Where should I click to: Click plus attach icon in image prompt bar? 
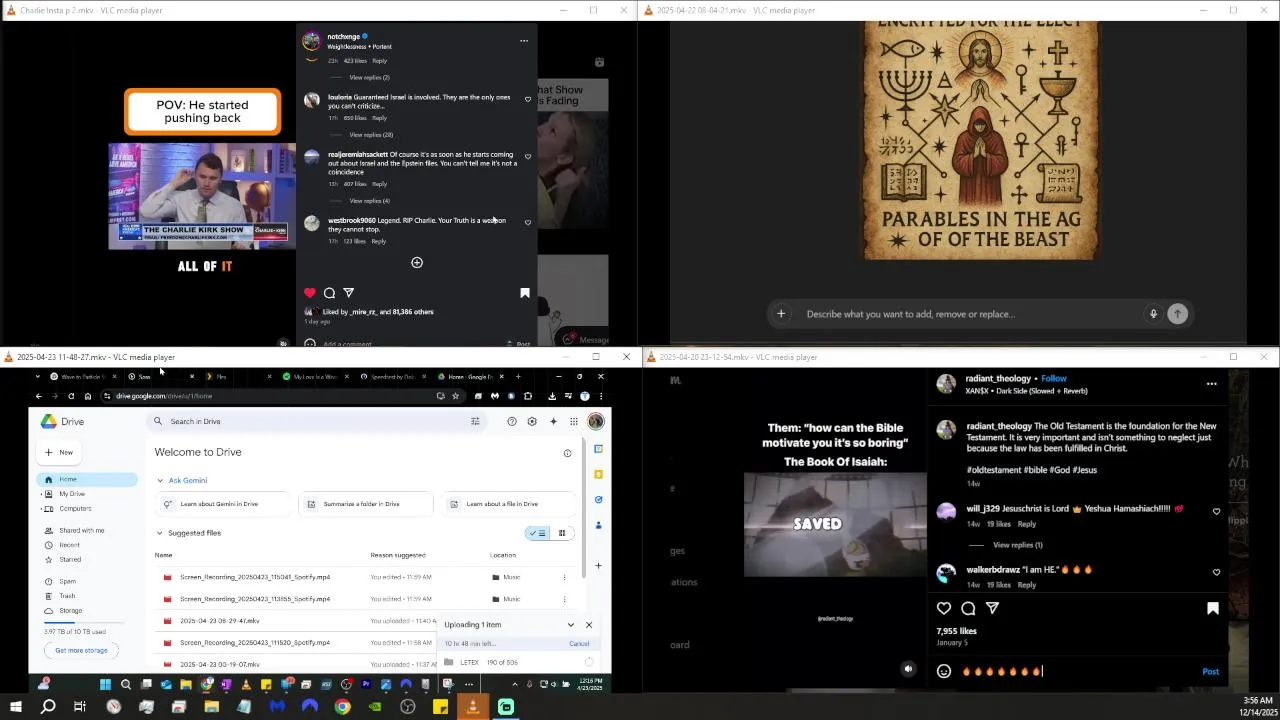781,314
